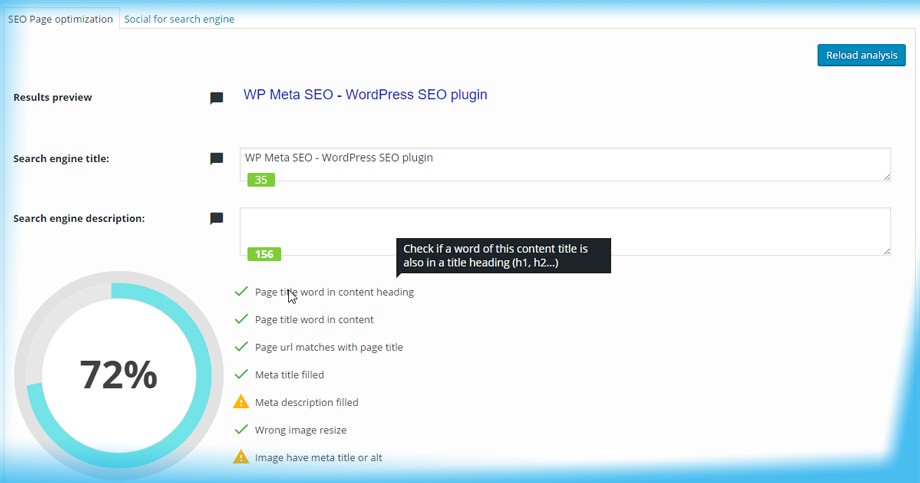Screen dimensions: 920x483
Task: Select 'Page title word in content heading' text
Action: (x=334, y=292)
